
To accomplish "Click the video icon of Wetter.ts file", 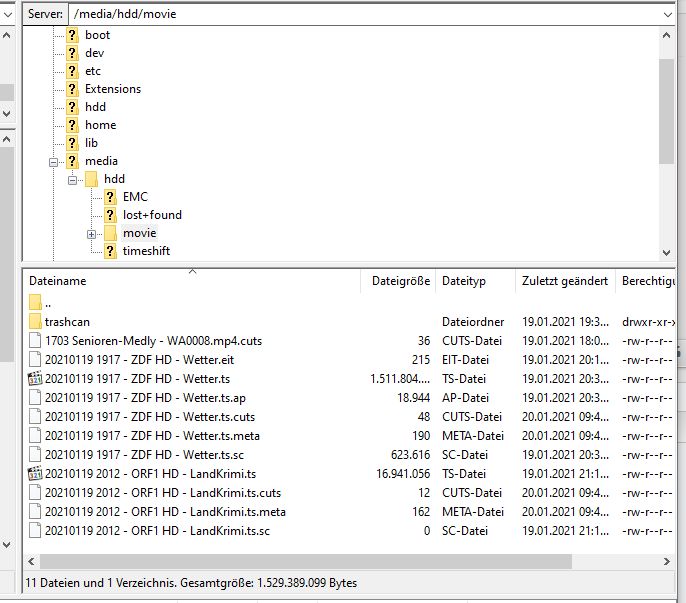I will 37,378.
